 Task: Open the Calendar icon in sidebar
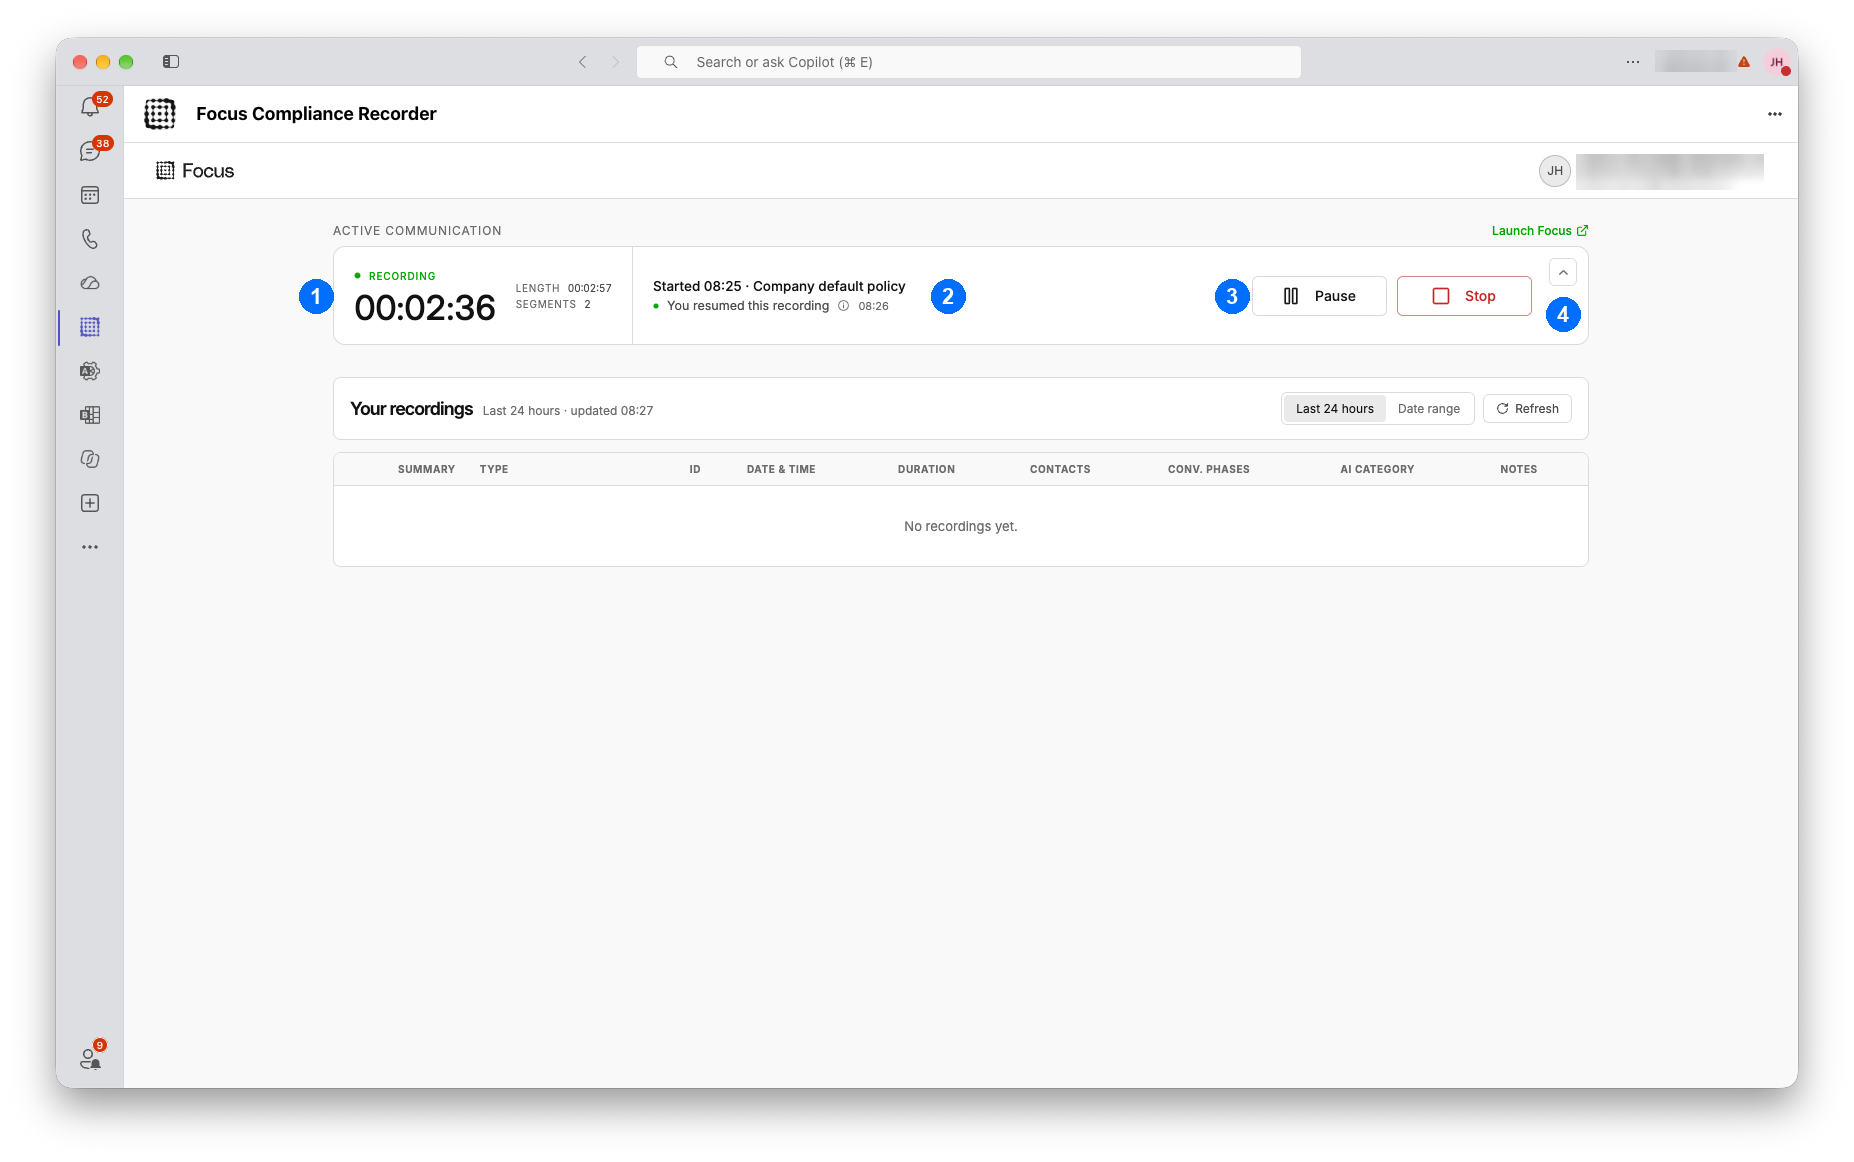[90, 195]
